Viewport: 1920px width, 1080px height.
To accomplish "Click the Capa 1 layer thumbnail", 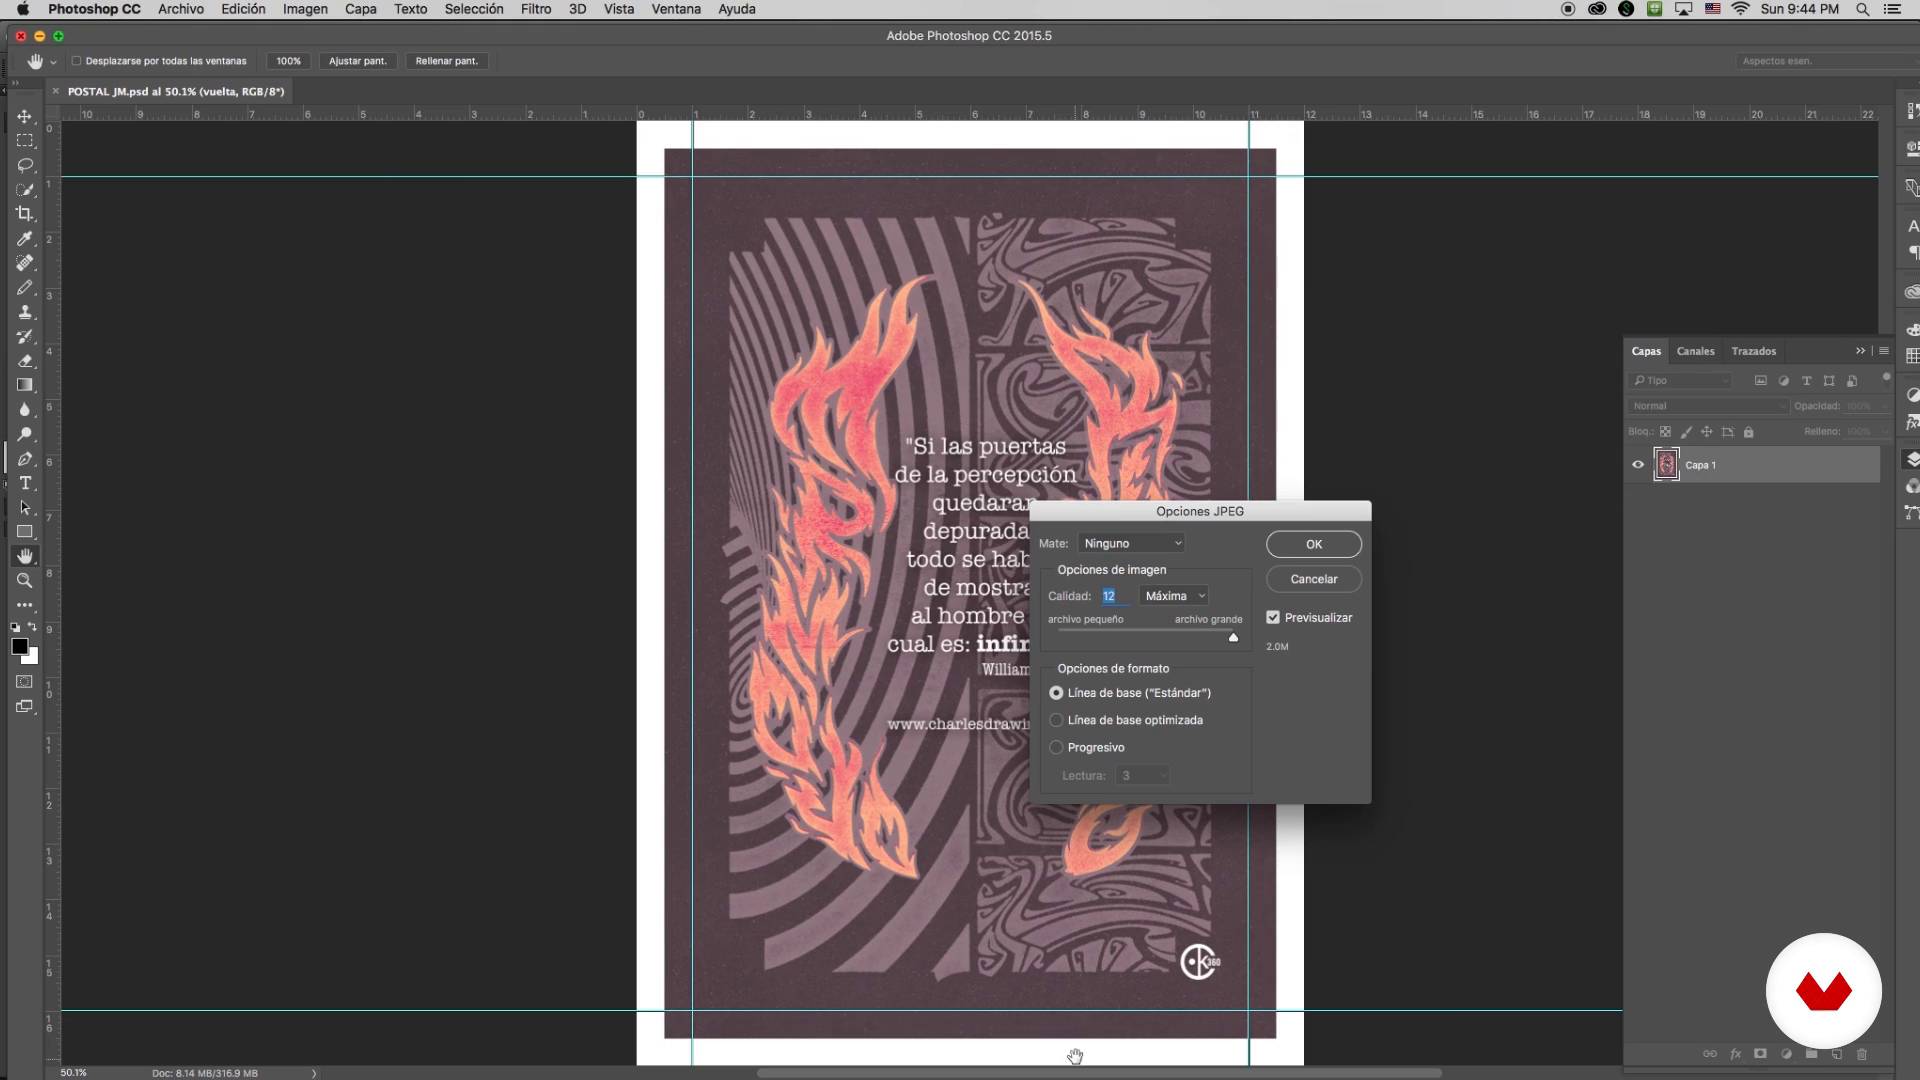I will (x=1666, y=465).
